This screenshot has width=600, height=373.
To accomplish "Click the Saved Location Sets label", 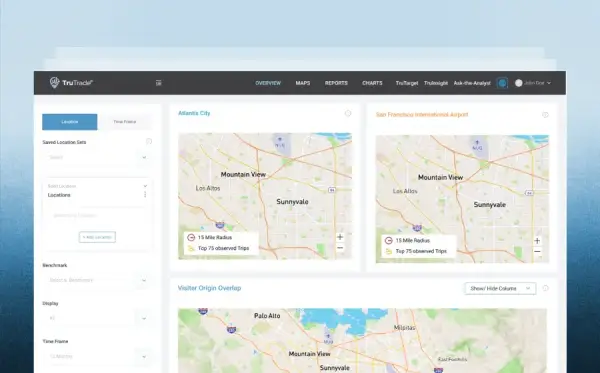I will [x=64, y=142].
